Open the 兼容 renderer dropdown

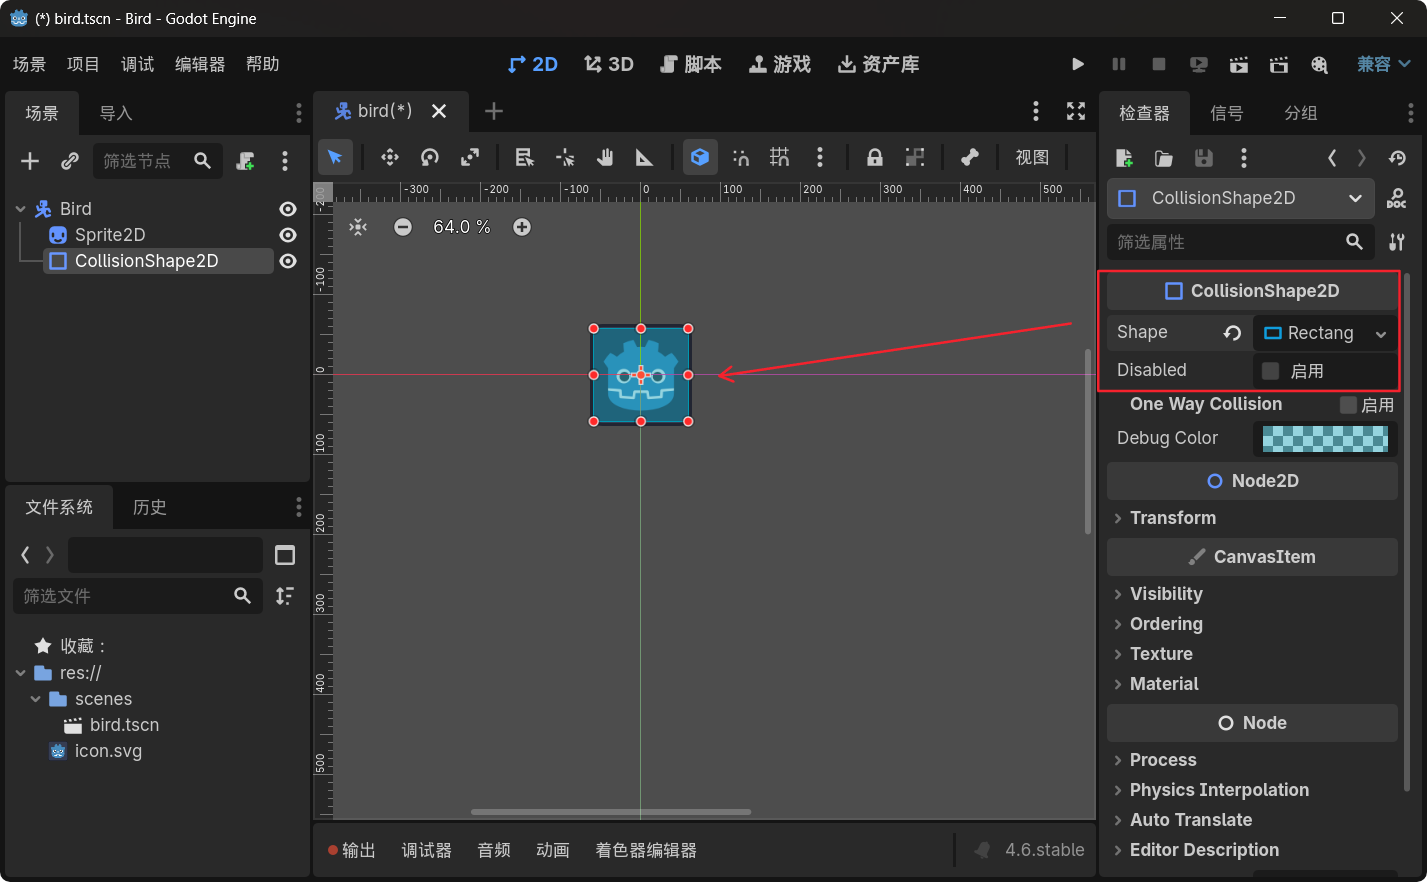tap(1384, 64)
